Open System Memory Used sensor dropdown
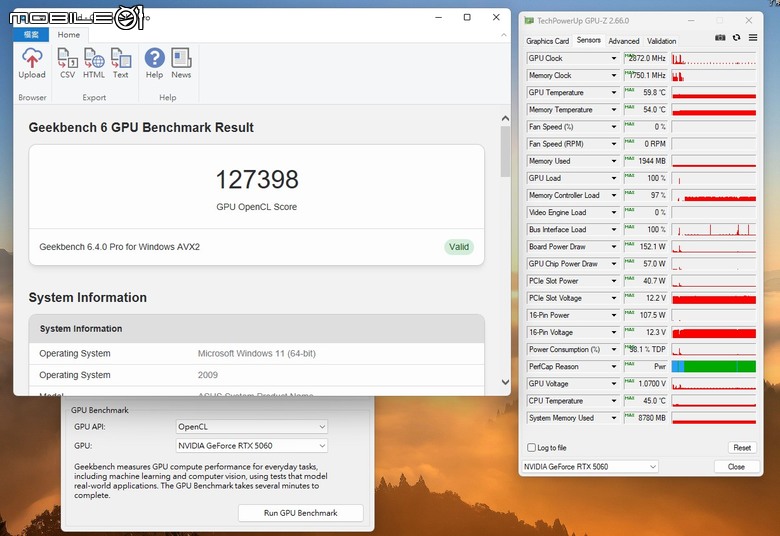 (x=613, y=418)
